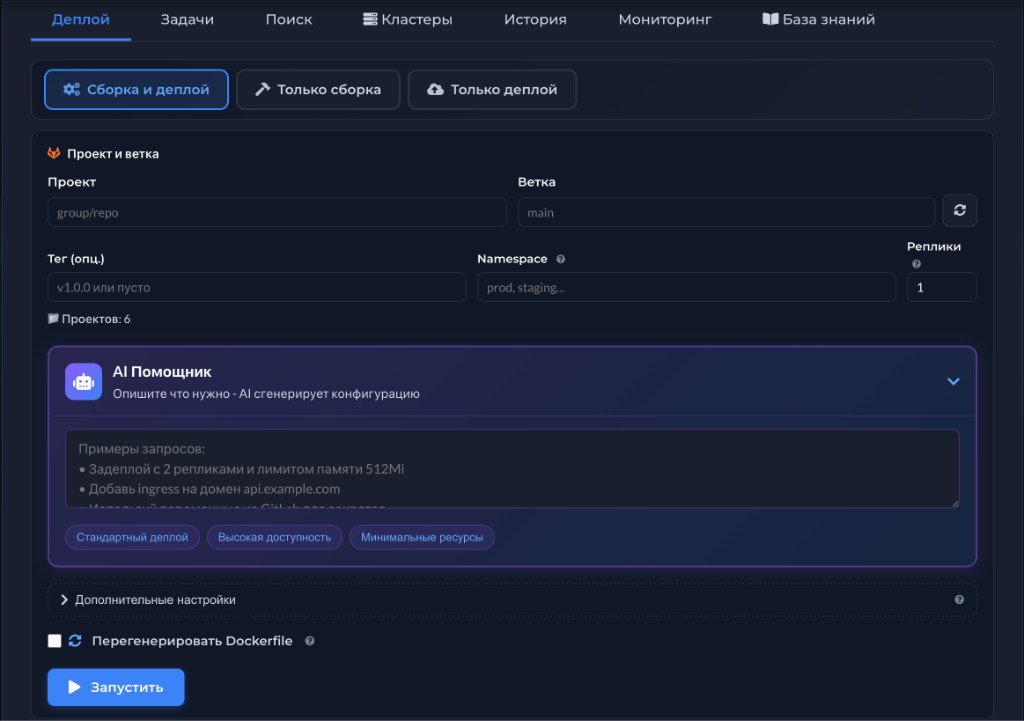This screenshot has width=1024, height=721.
Task: Click the folder icon beside Проектов: 6
Action: click(x=53, y=319)
